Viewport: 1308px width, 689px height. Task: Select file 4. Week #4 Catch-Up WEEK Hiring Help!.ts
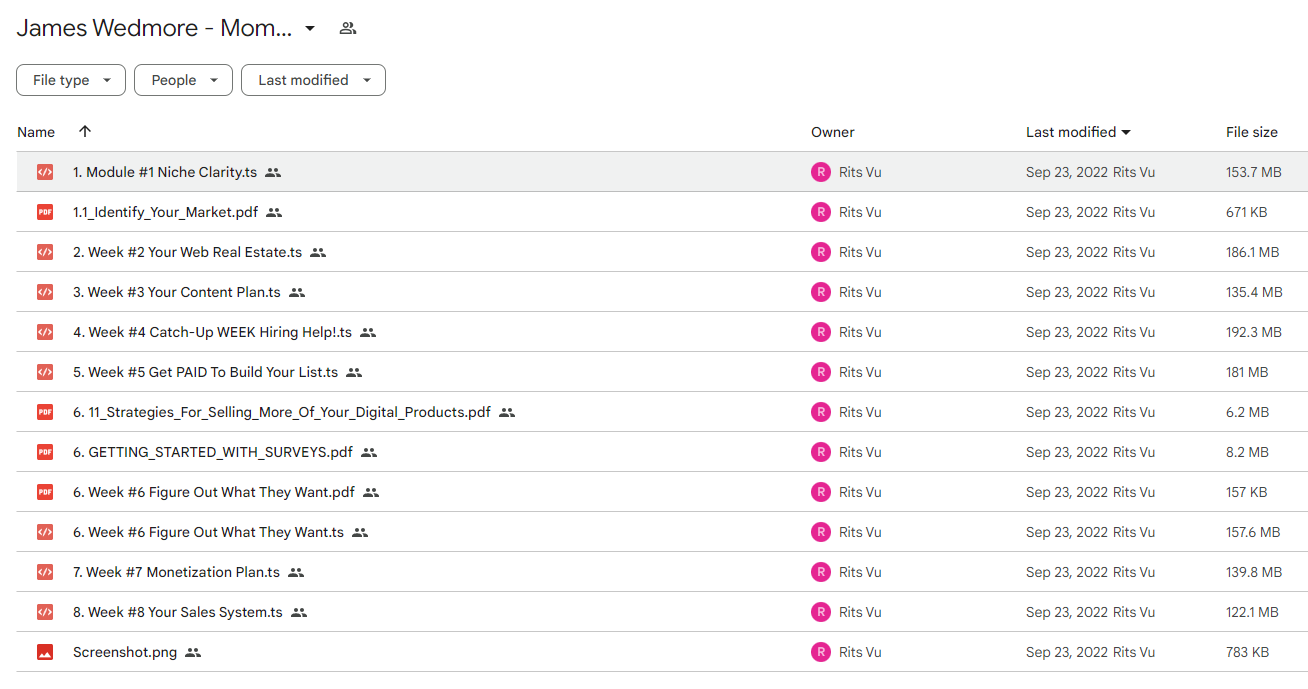click(x=213, y=332)
